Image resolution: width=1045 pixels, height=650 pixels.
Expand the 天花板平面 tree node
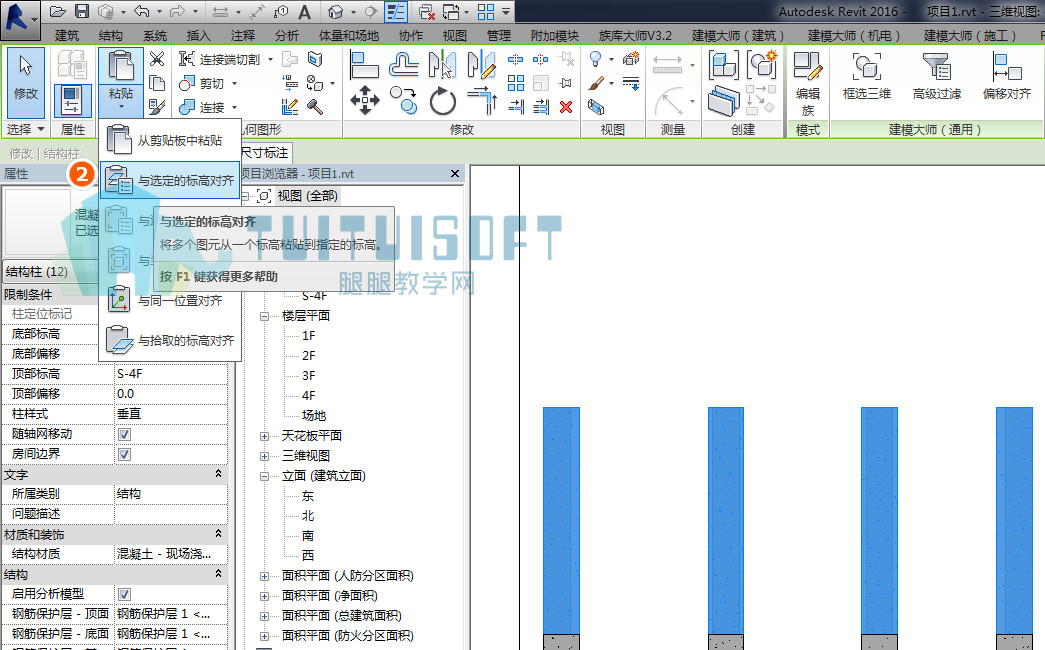pyautogui.click(x=265, y=436)
